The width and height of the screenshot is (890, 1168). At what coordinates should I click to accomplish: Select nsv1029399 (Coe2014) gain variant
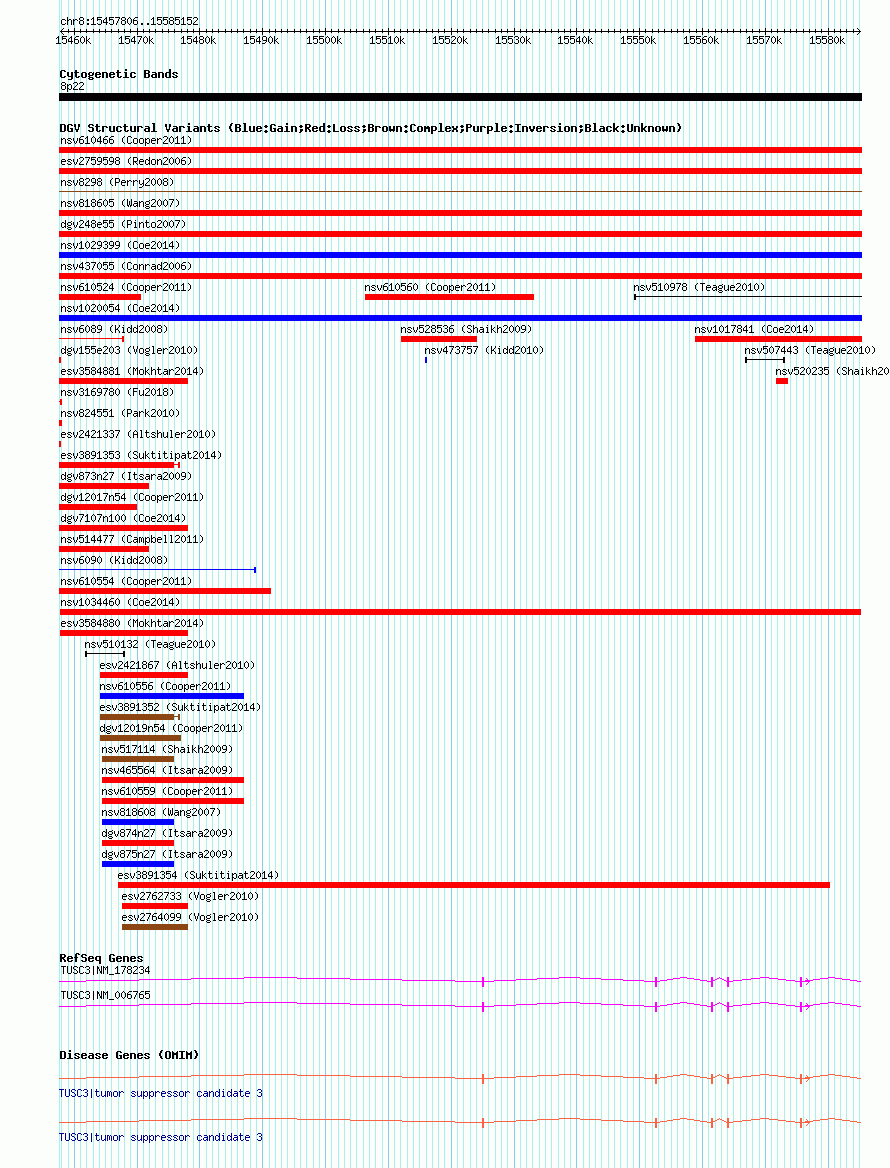click(x=120, y=244)
